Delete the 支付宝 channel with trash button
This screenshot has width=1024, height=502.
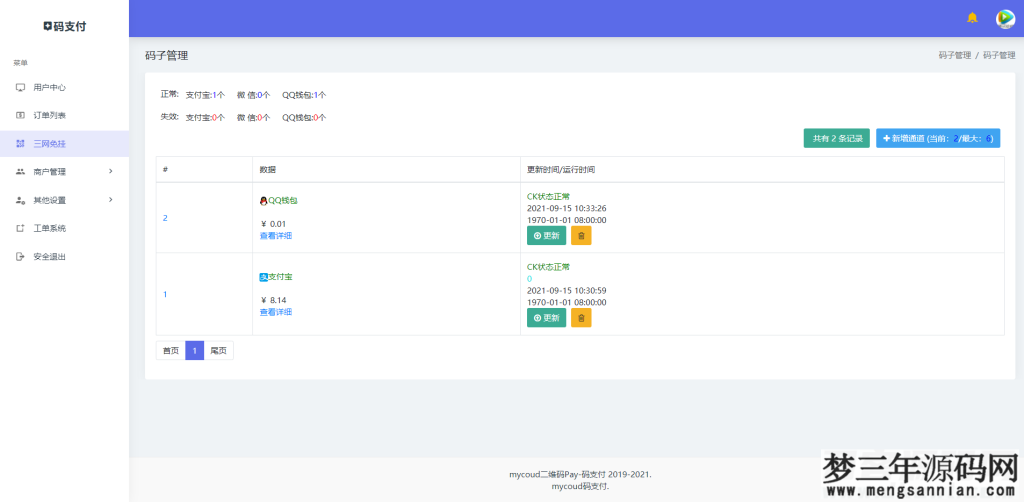pos(581,317)
